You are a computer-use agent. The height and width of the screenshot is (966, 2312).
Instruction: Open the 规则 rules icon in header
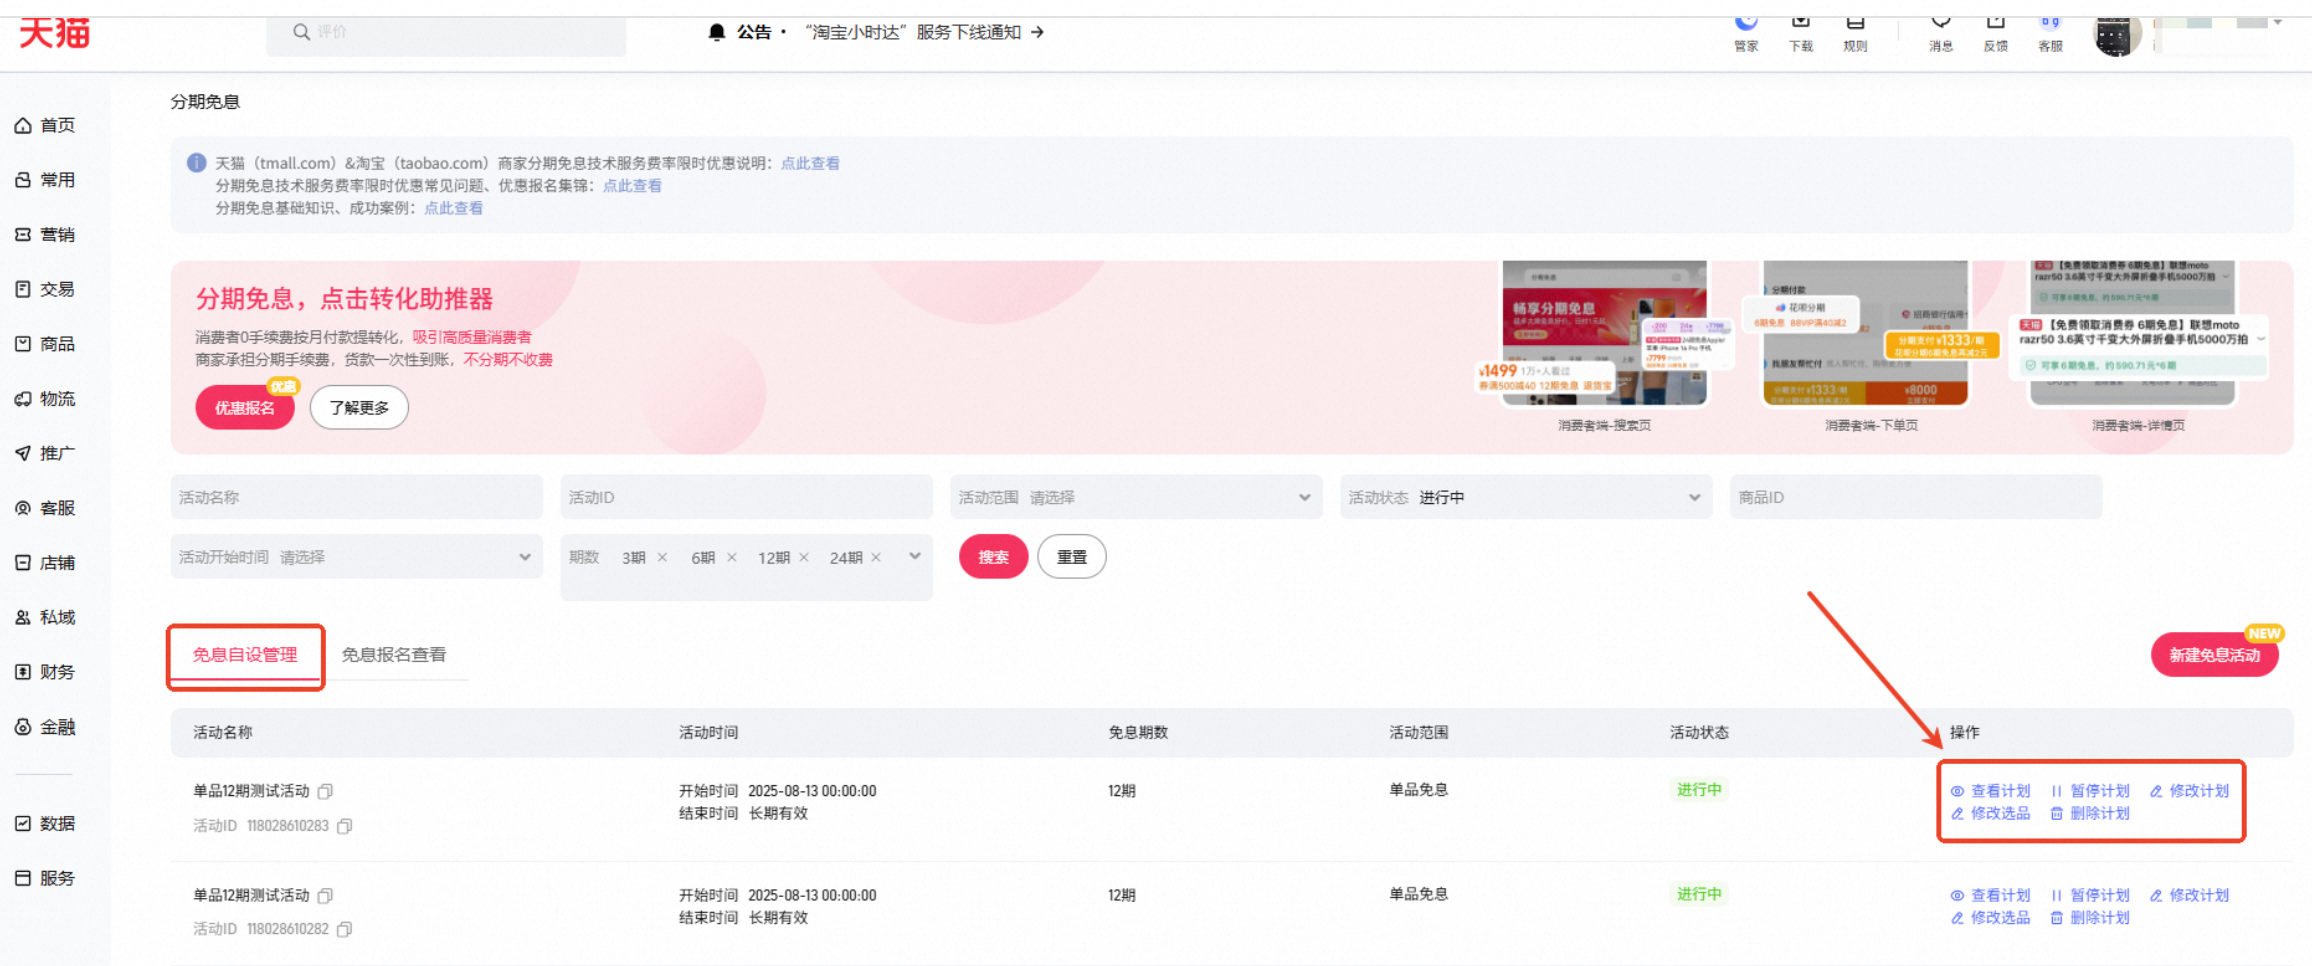[x=1855, y=24]
